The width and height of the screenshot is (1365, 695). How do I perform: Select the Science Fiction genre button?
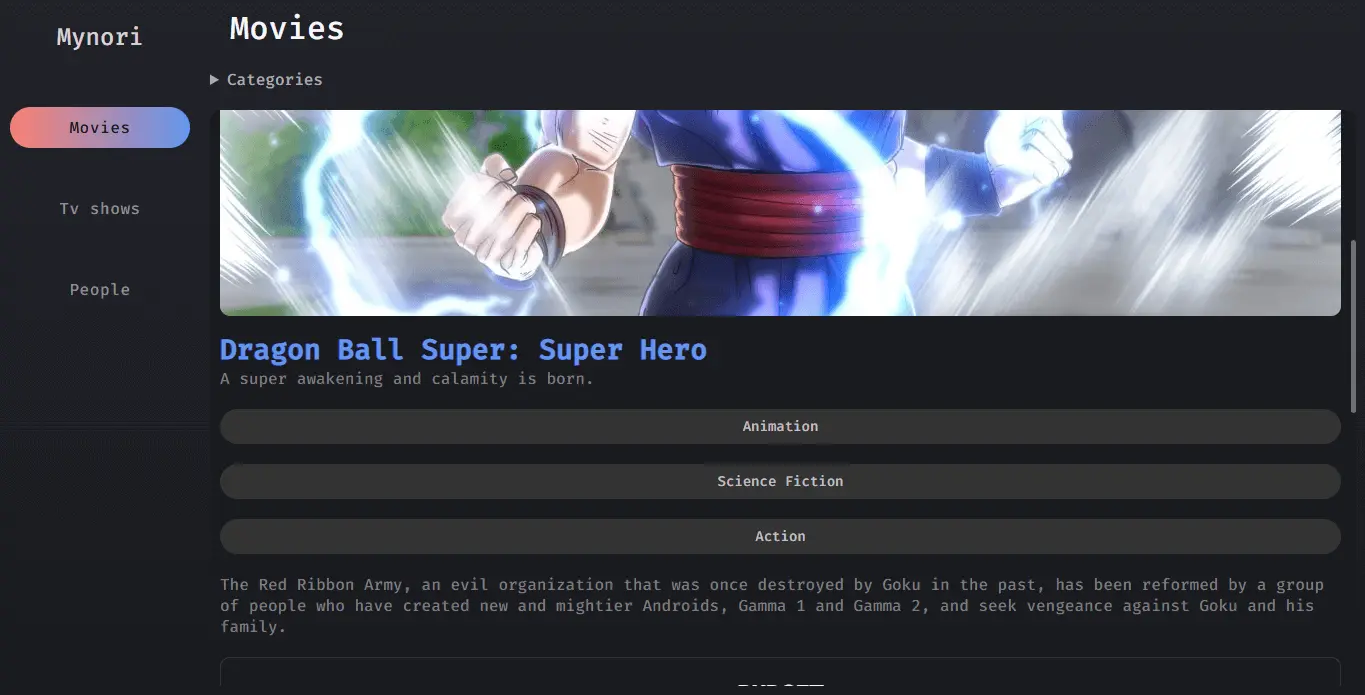click(x=780, y=481)
